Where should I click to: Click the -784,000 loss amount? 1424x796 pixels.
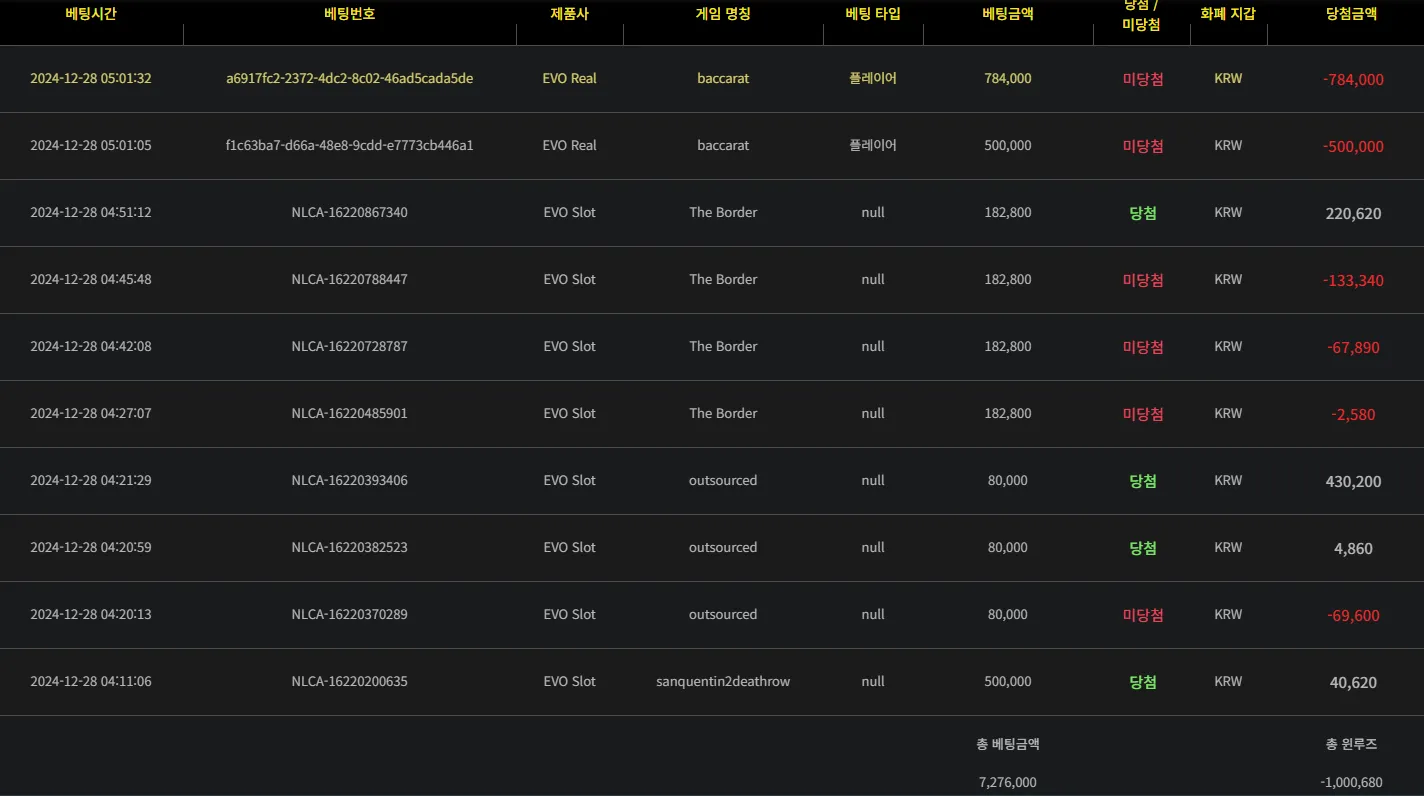[x=1353, y=79]
